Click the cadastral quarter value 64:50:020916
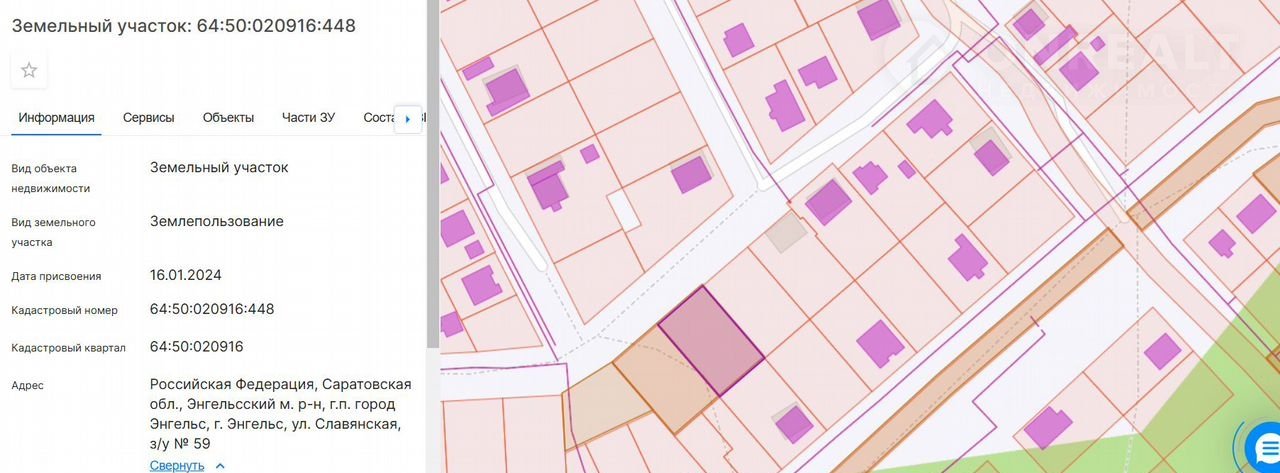 point(196,347)
